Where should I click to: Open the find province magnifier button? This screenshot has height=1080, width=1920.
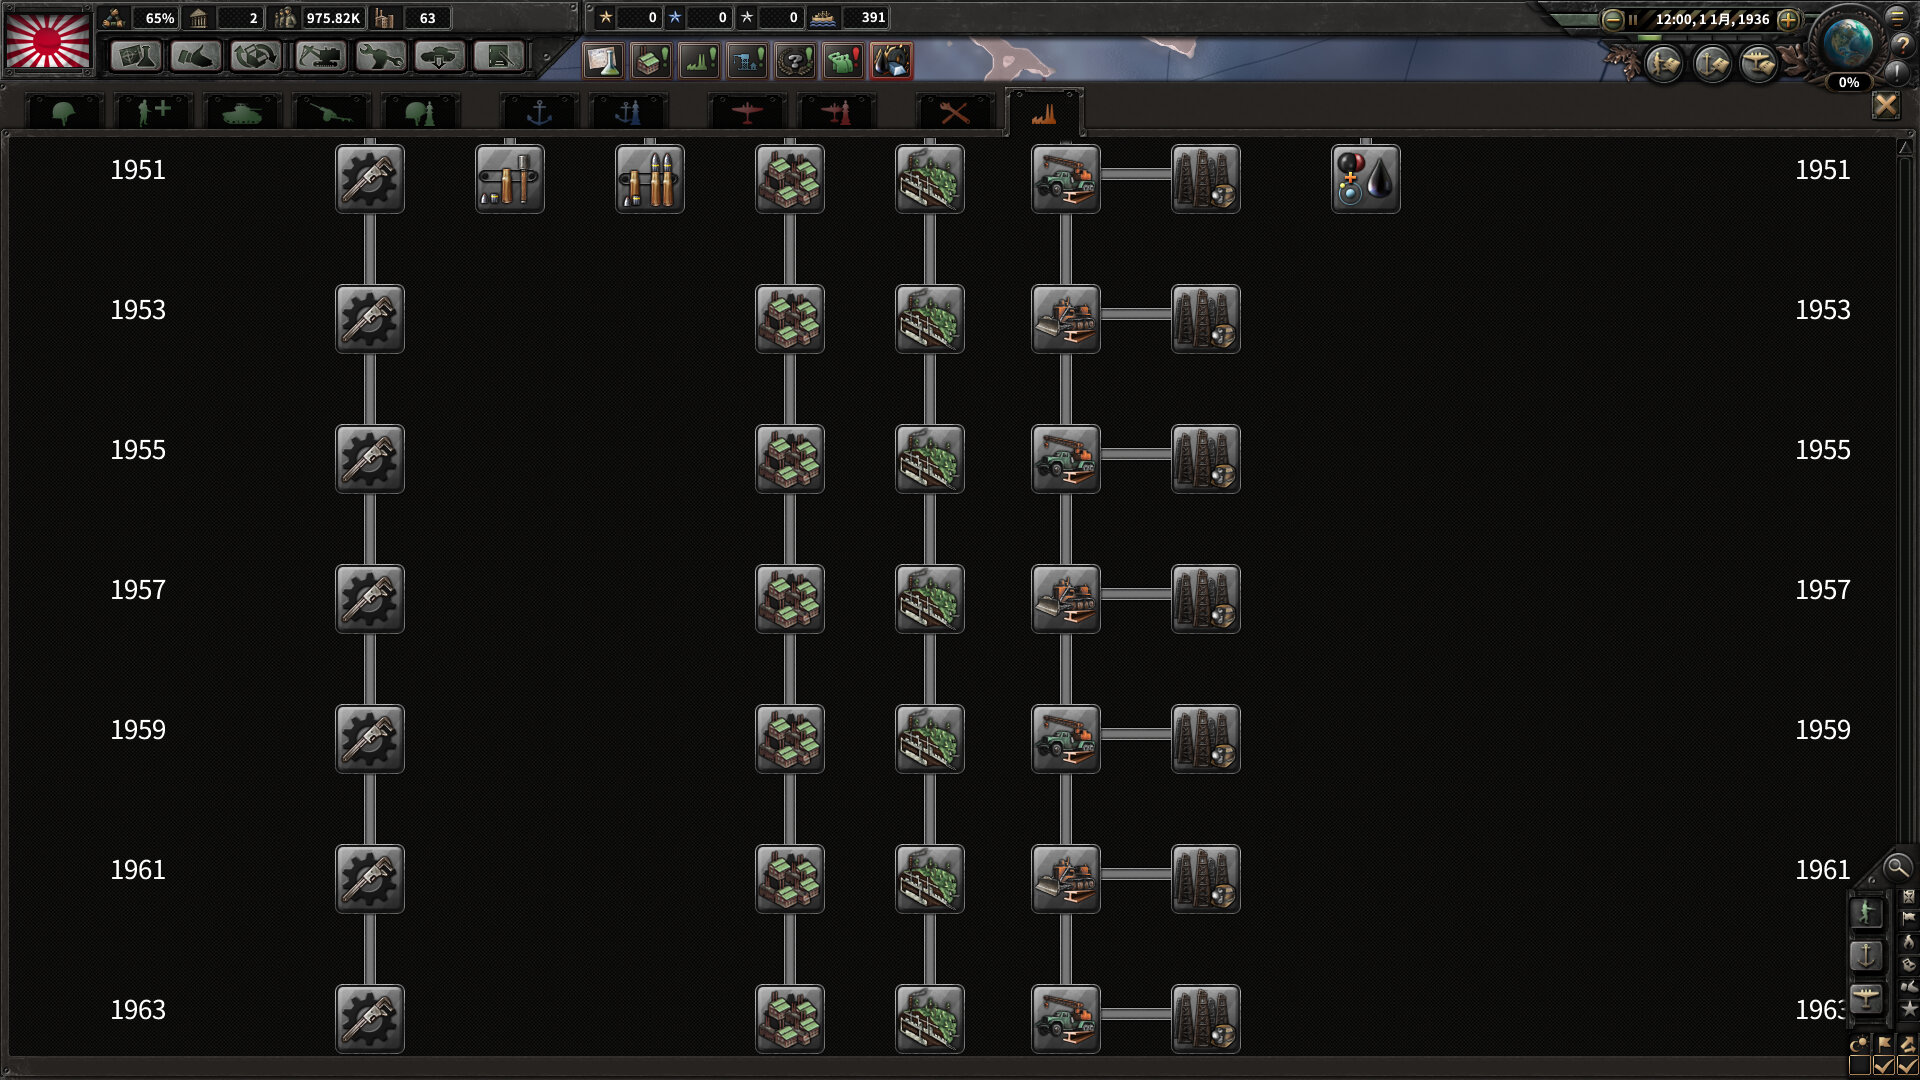point(1896,867)
